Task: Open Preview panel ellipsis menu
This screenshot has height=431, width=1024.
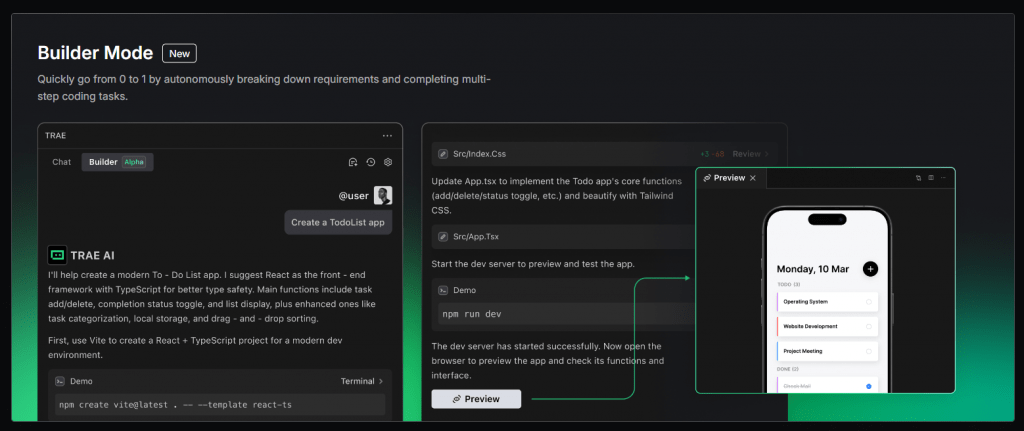Action: (x=943, y=178)
